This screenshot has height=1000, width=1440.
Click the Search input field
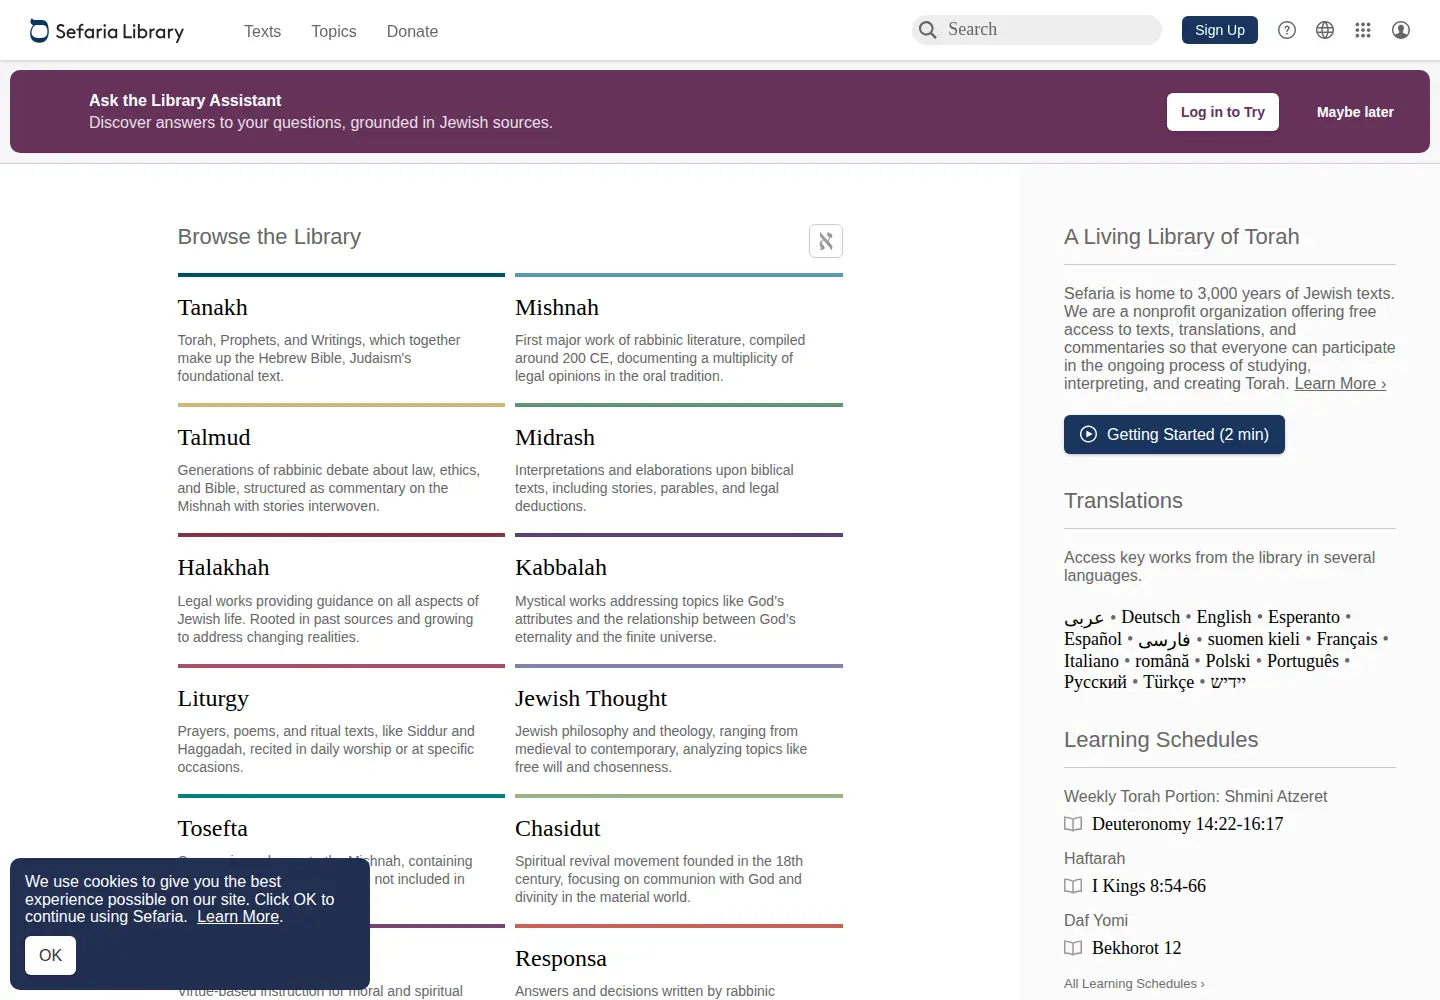(x=1037, y=30)
